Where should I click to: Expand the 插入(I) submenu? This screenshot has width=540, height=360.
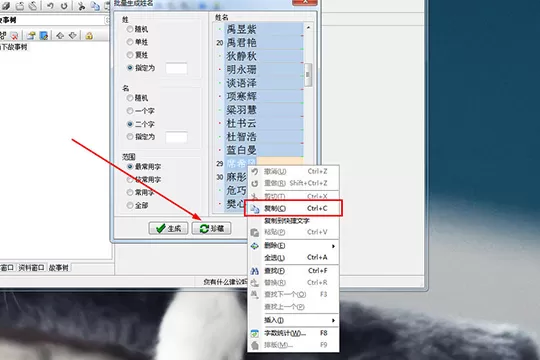pyautogui.click(x=293, y=320)
